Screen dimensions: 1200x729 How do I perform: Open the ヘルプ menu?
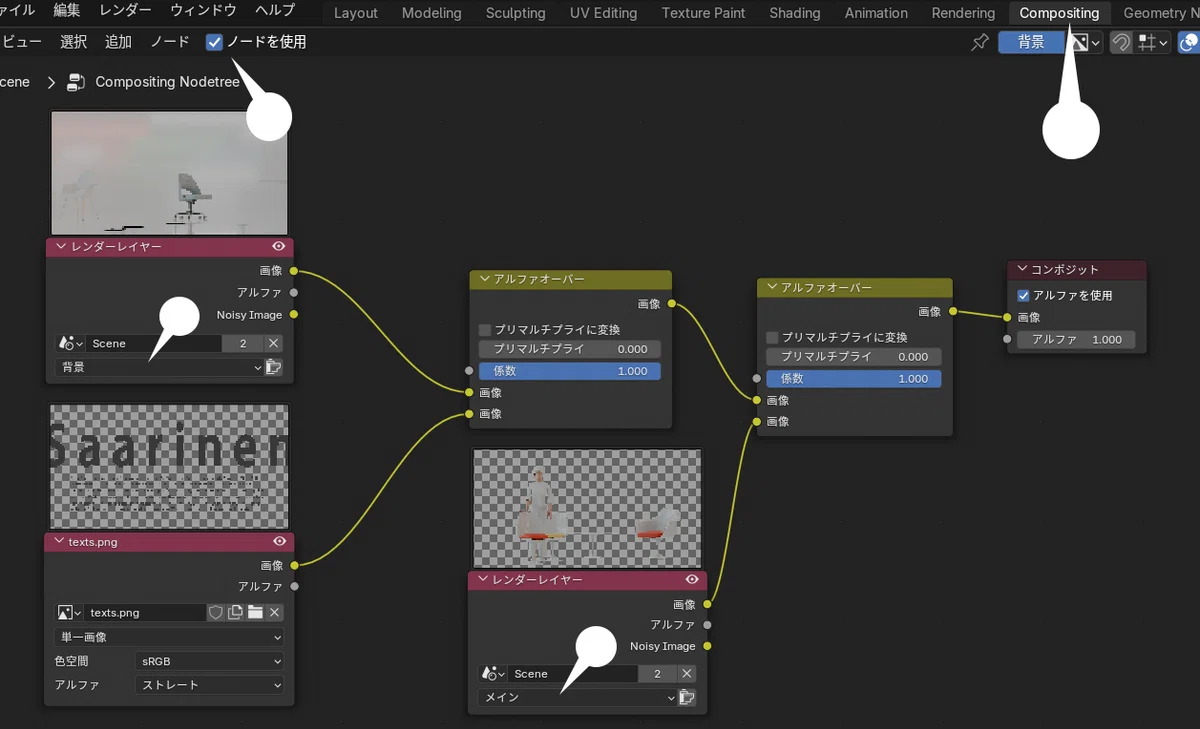tap(275, 11)
